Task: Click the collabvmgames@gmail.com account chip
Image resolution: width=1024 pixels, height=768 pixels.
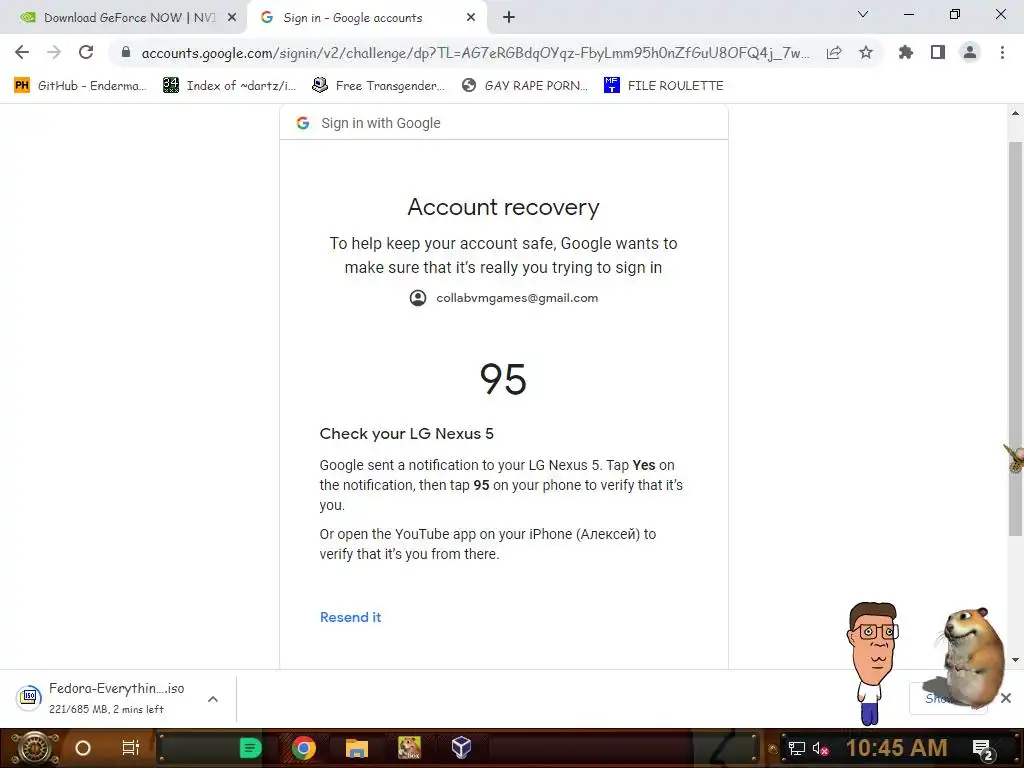Action: point(504,298)
